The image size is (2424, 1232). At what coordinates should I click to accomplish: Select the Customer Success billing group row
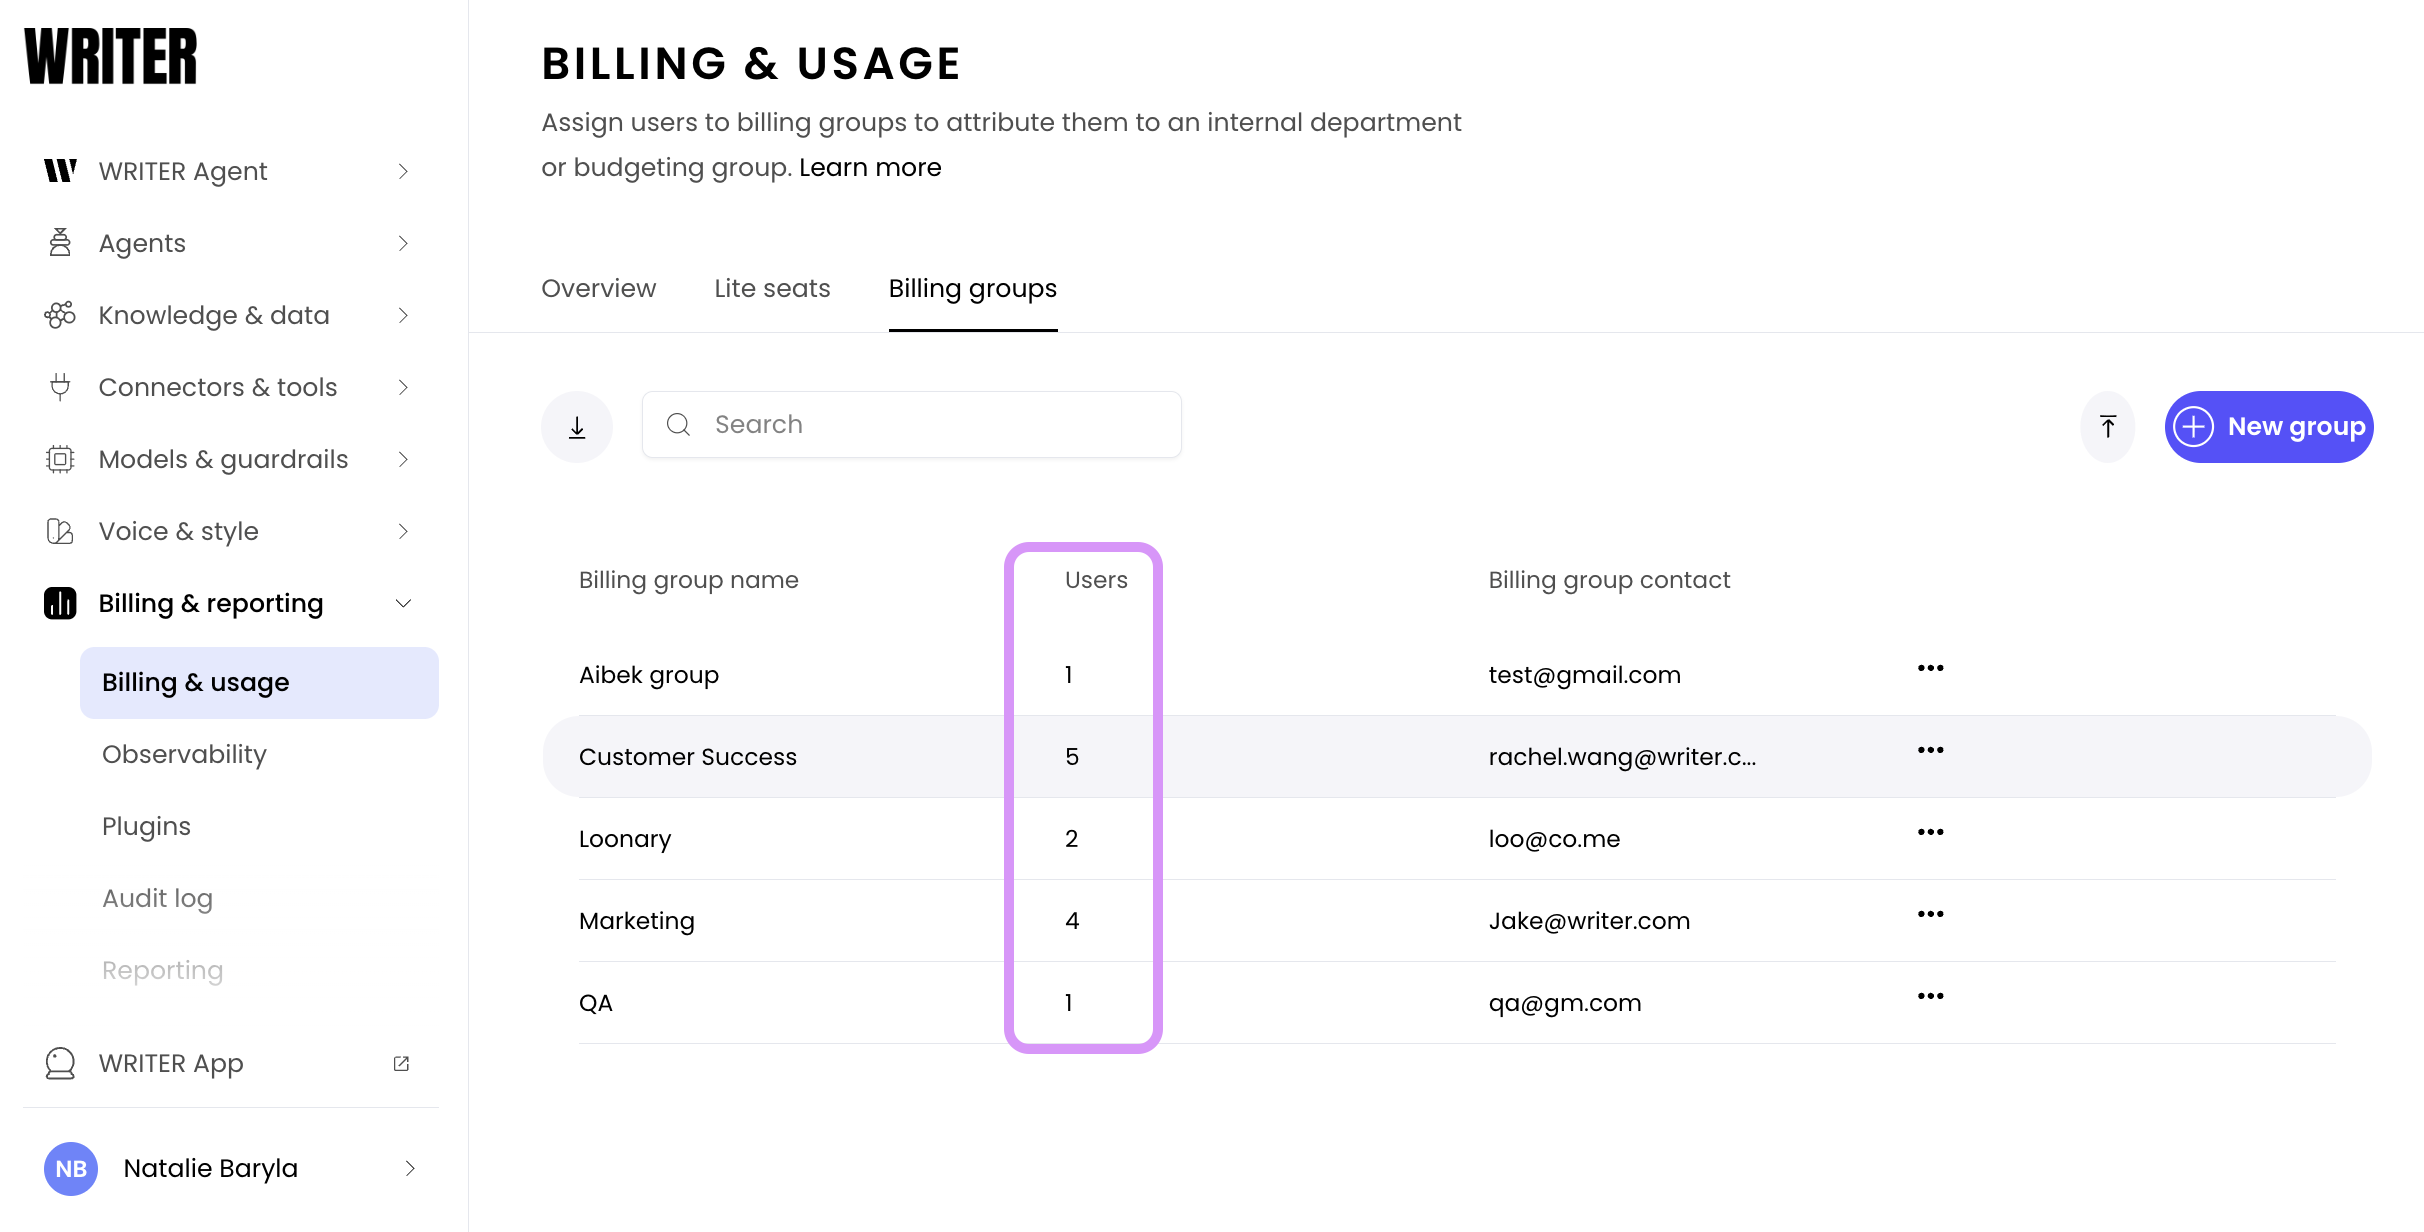[688, 757]
